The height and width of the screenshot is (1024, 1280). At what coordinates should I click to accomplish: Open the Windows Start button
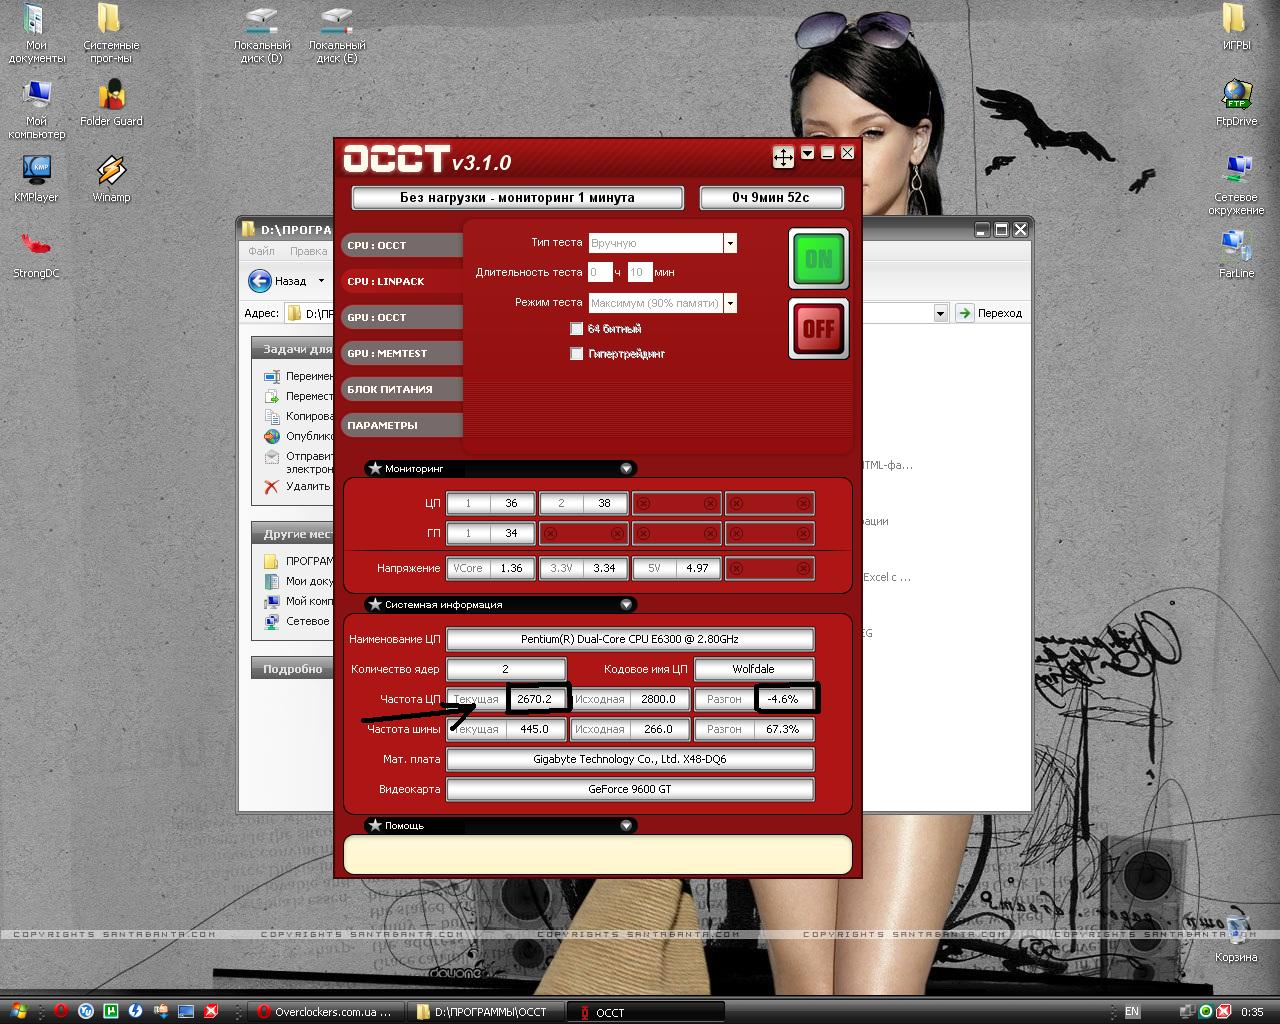click(17, 1011)
